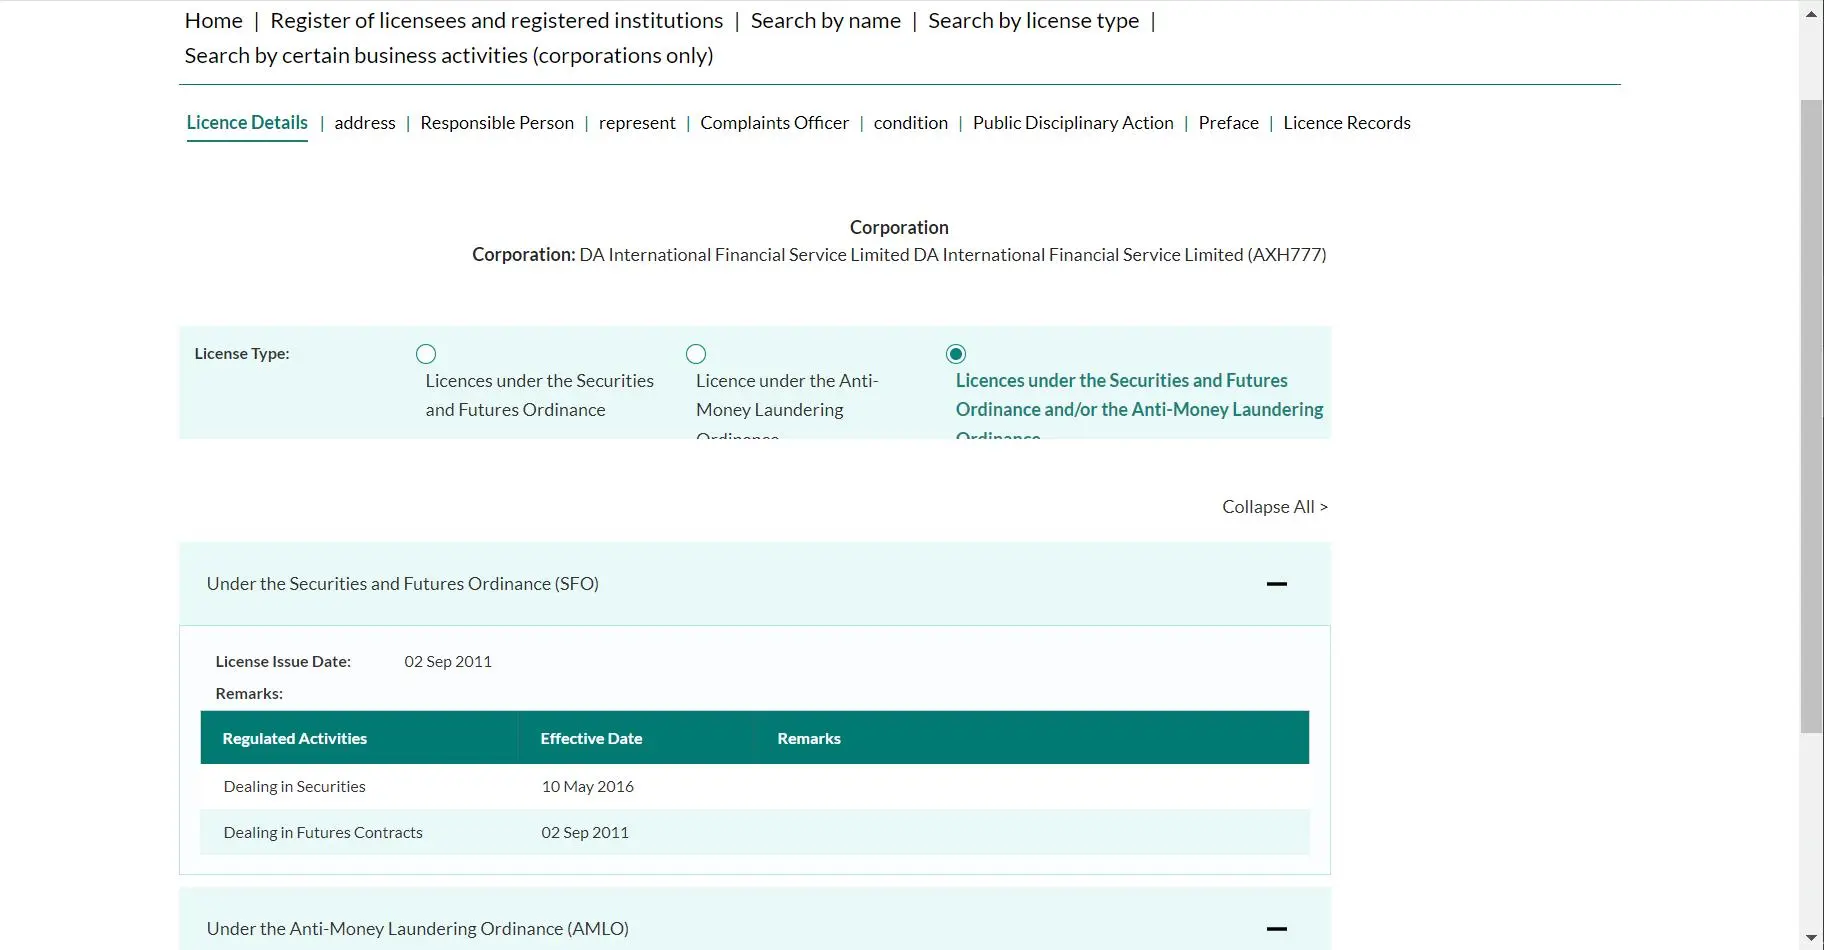Click the scrollbar down arrow
Image resolution: width=1824 pixels, height=950 pixels.
point(1811,938)
